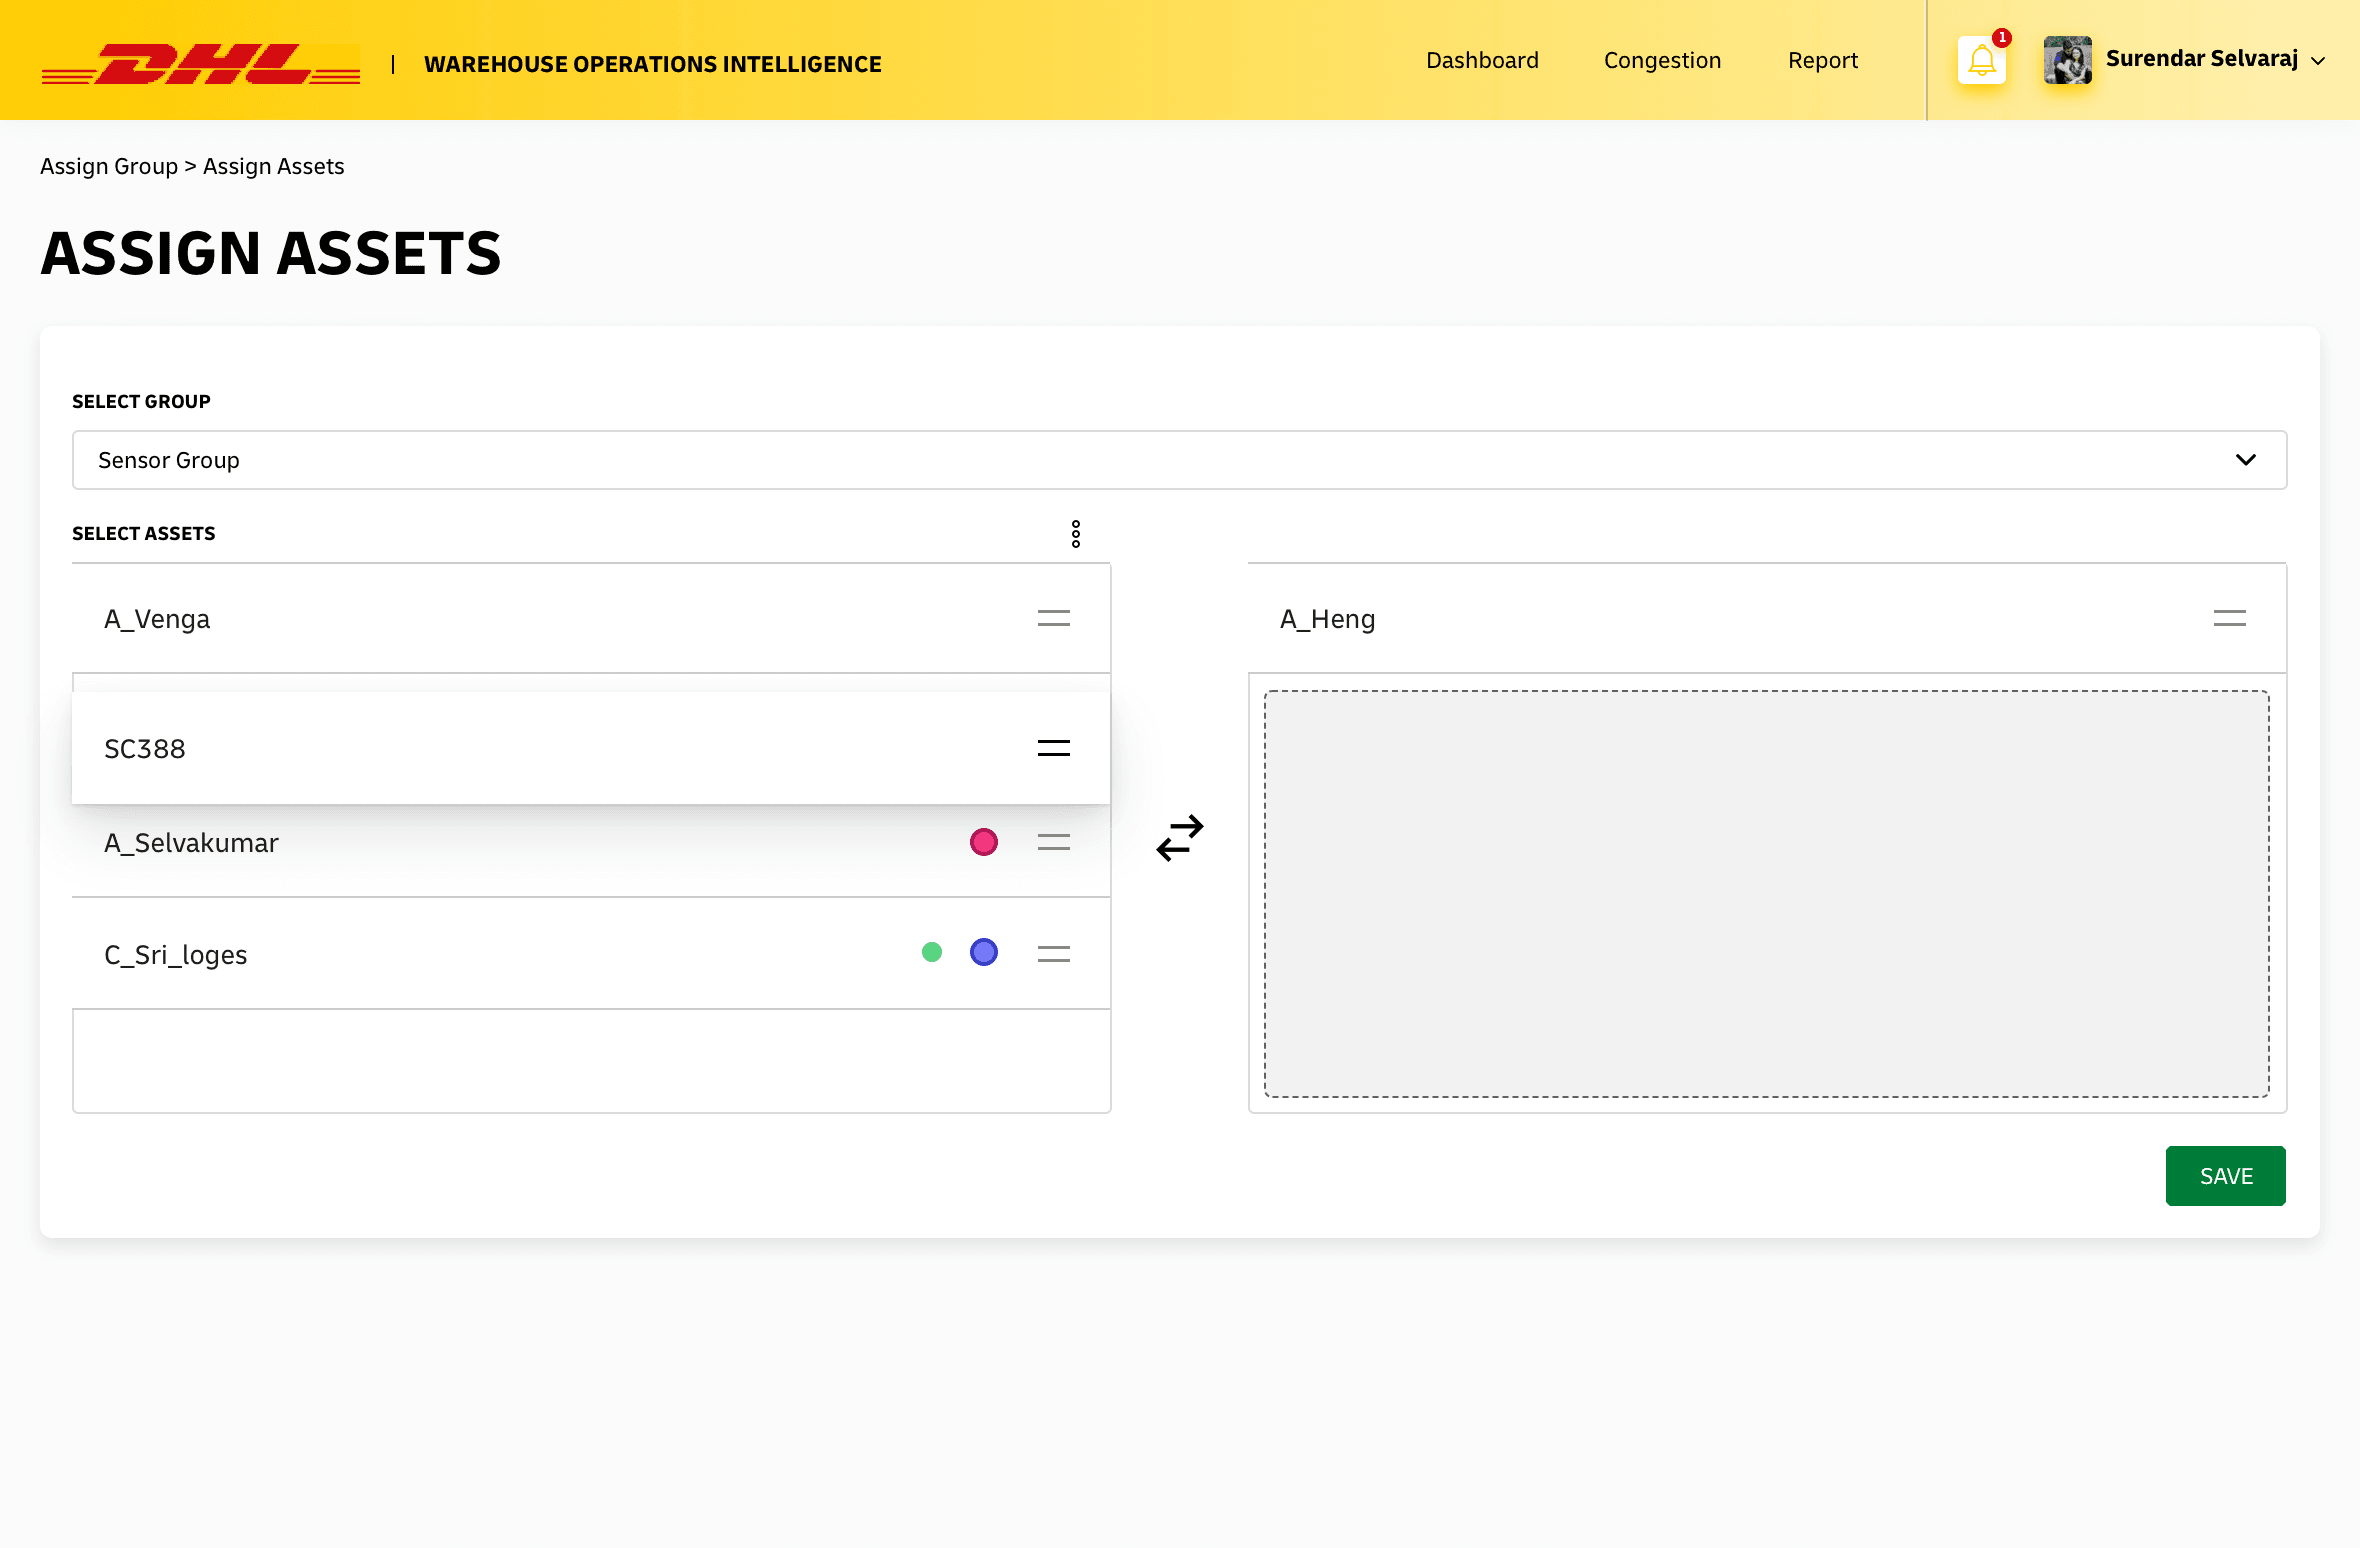Screen dimensions: 2360x1548
Task: Click Surendar Selvaraj's profile avatar
Action: (x=2068, y=60)
